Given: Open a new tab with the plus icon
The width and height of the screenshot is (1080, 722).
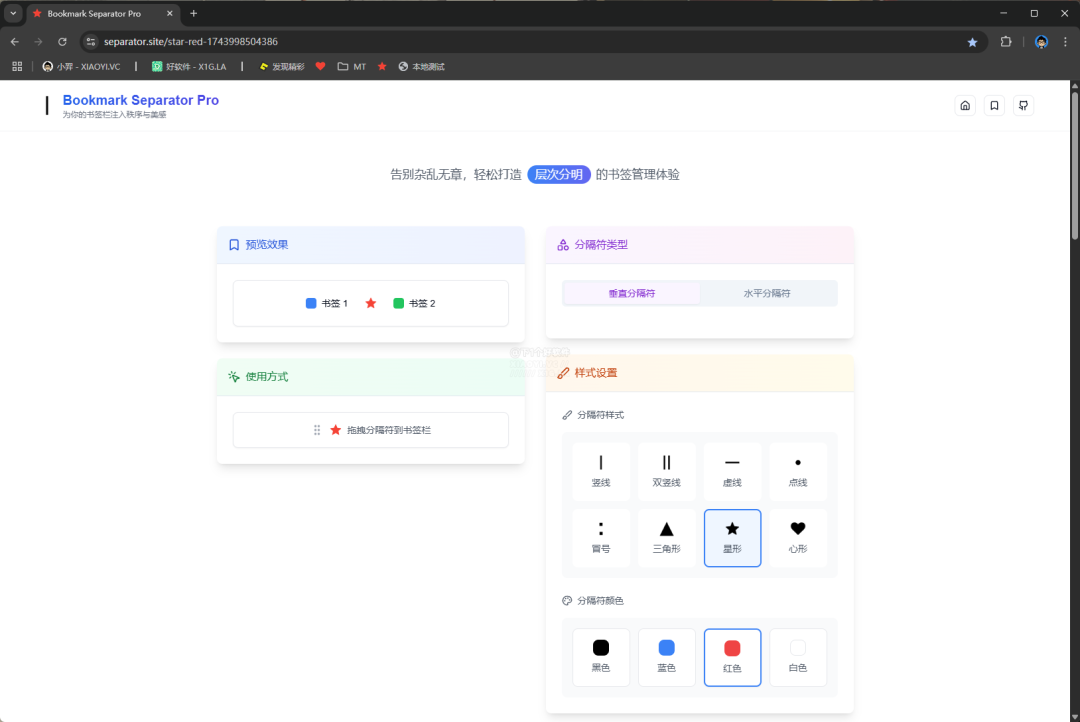Looking at the screenshot, I should (194, 13).
